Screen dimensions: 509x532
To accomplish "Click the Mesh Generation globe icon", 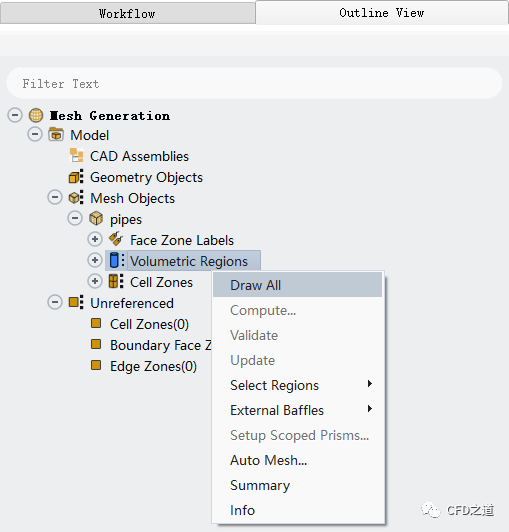I will click(36, 115).
